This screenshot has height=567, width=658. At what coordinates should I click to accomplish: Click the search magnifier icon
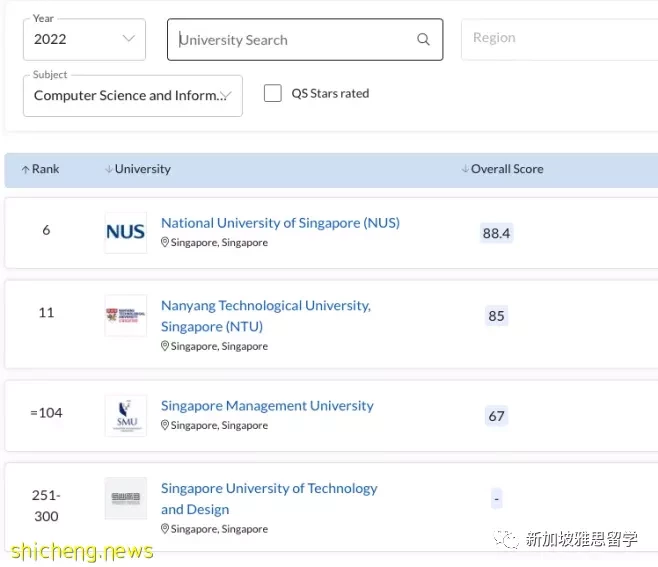pyautogui.click(x=423, y=39)
